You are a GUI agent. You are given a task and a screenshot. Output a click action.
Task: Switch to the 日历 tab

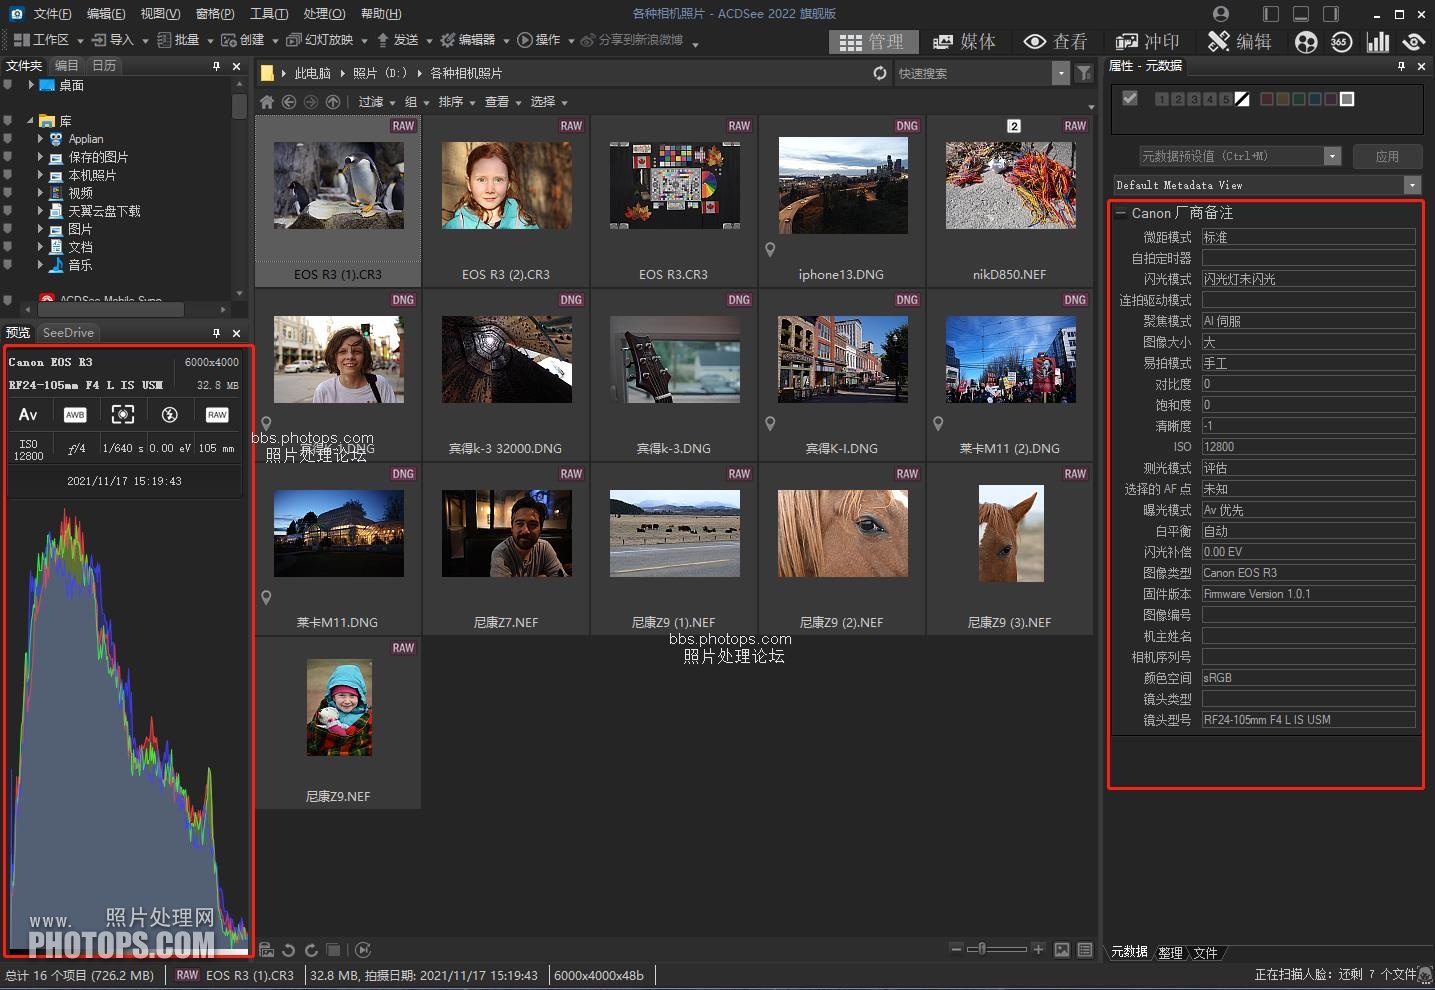click(104, 66)
